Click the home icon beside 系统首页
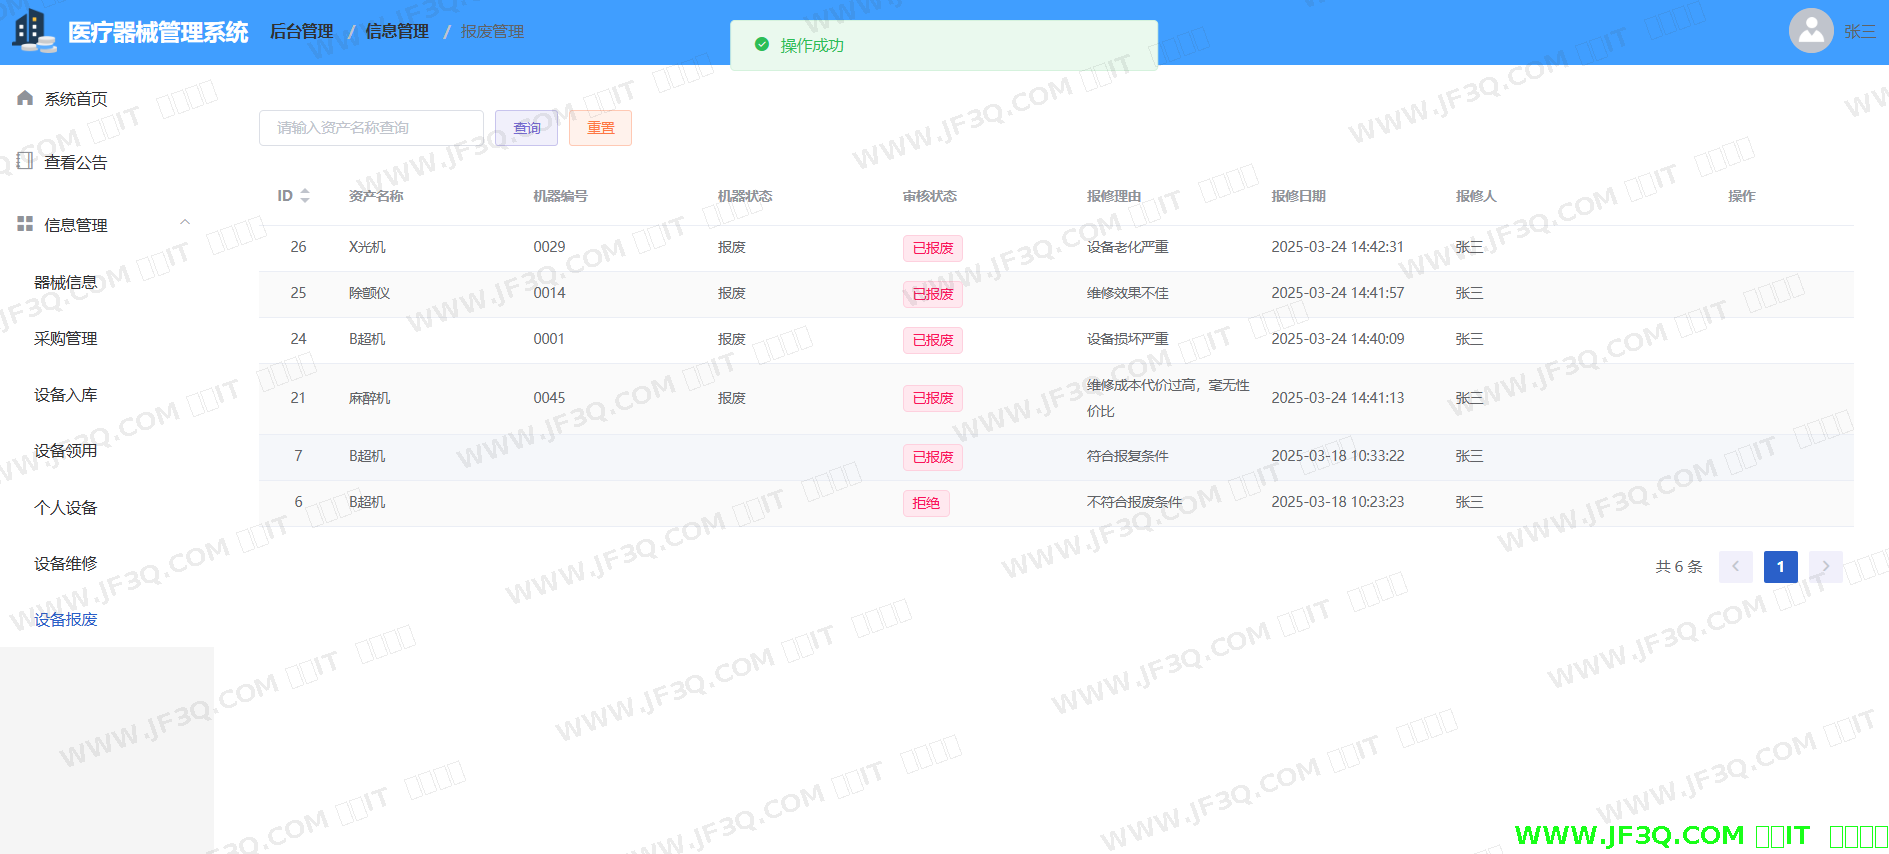Screen dimensions: 1889x854 pos(25,98)
